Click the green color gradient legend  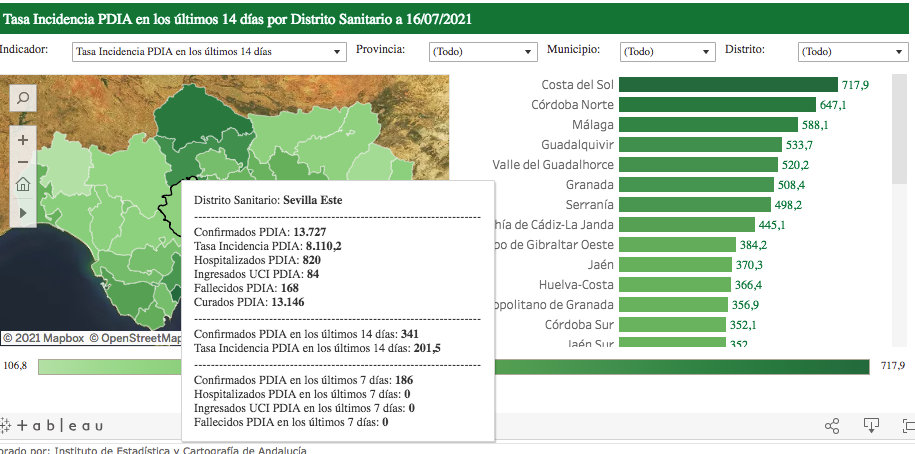(x=453, y=367)
